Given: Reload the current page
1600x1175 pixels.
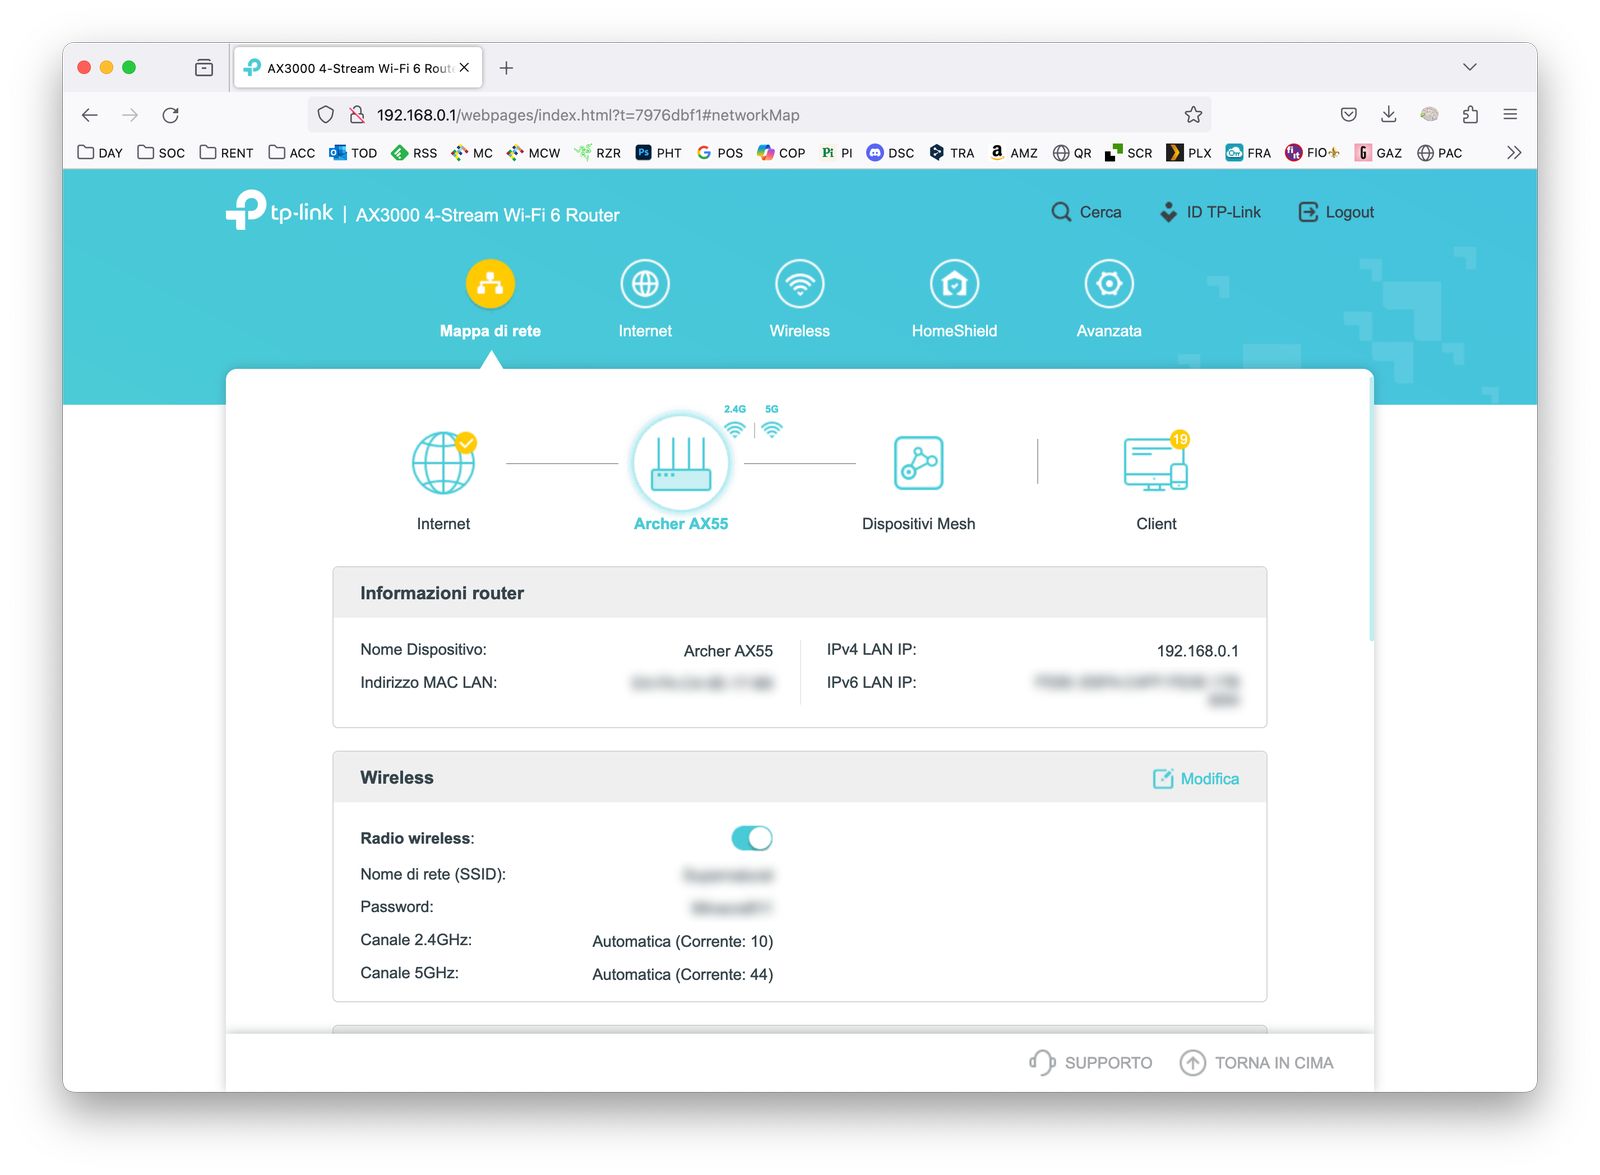Looking at the screenshot, I should click(x=171, y=115).
